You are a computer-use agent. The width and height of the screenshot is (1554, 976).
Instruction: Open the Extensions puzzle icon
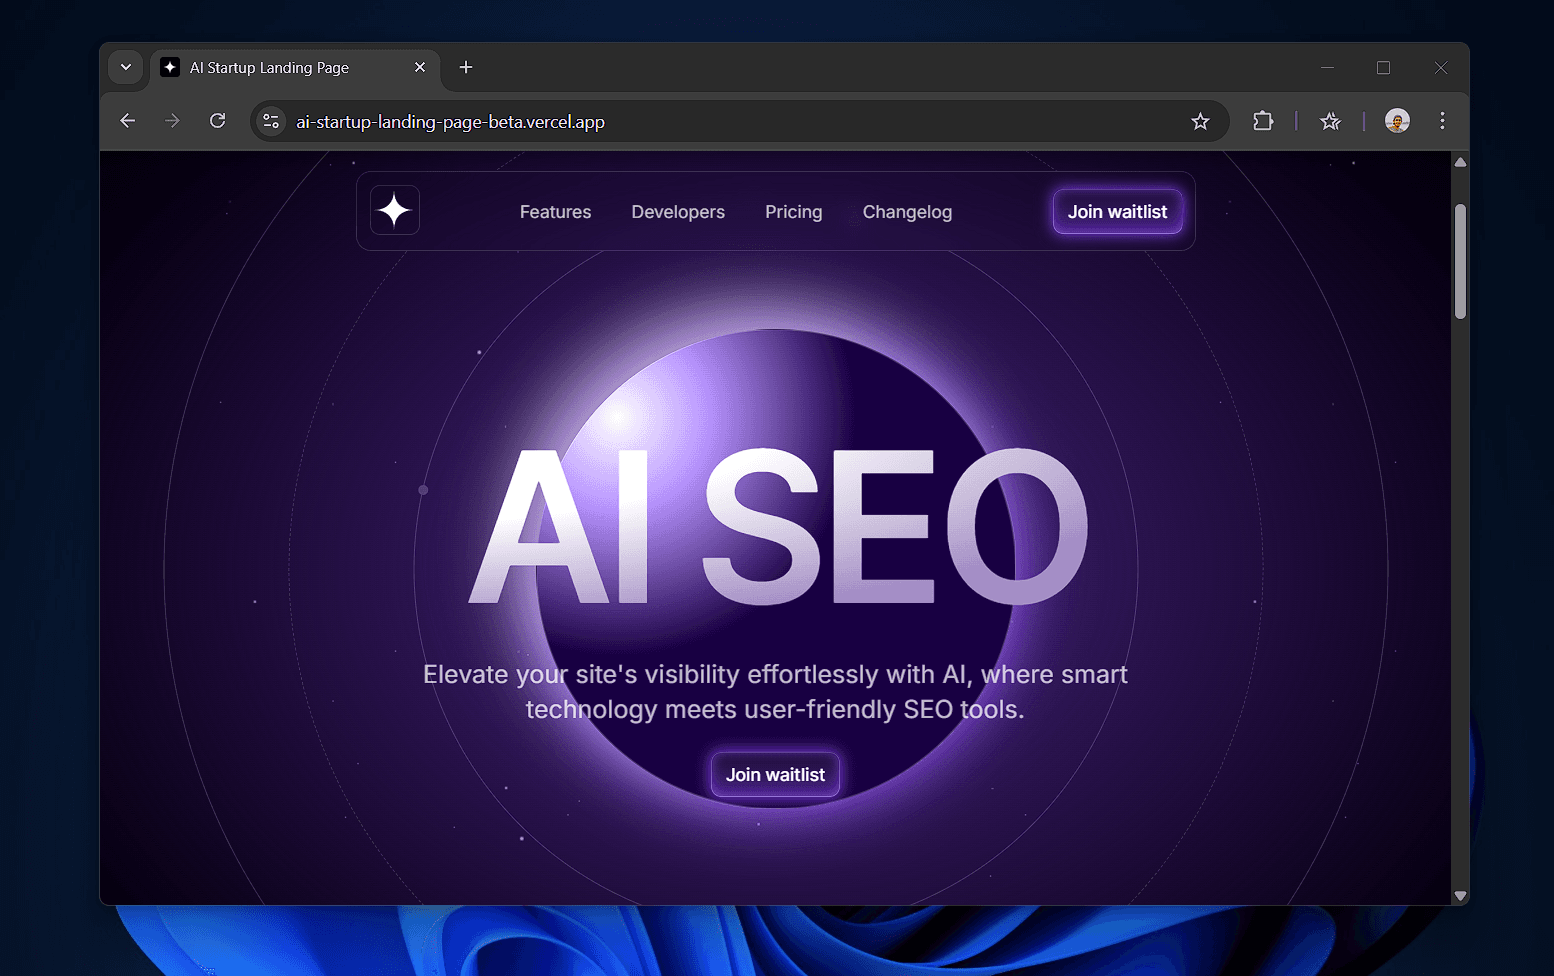tap(1263, 121)
